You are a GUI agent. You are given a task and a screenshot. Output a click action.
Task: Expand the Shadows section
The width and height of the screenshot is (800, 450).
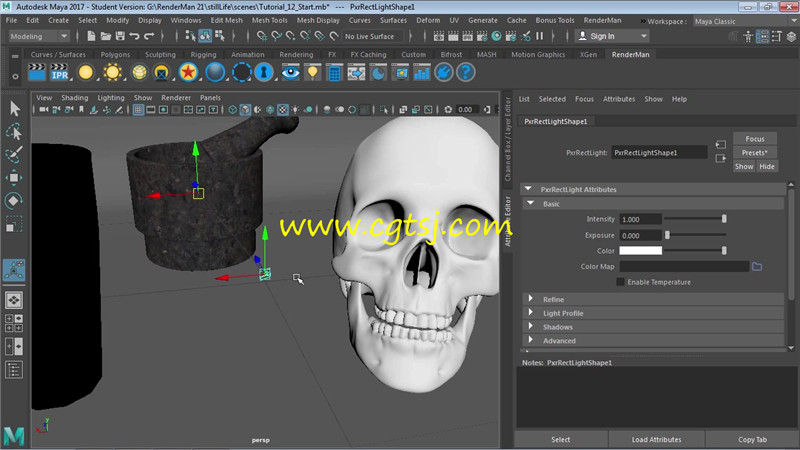pos(531,326)
